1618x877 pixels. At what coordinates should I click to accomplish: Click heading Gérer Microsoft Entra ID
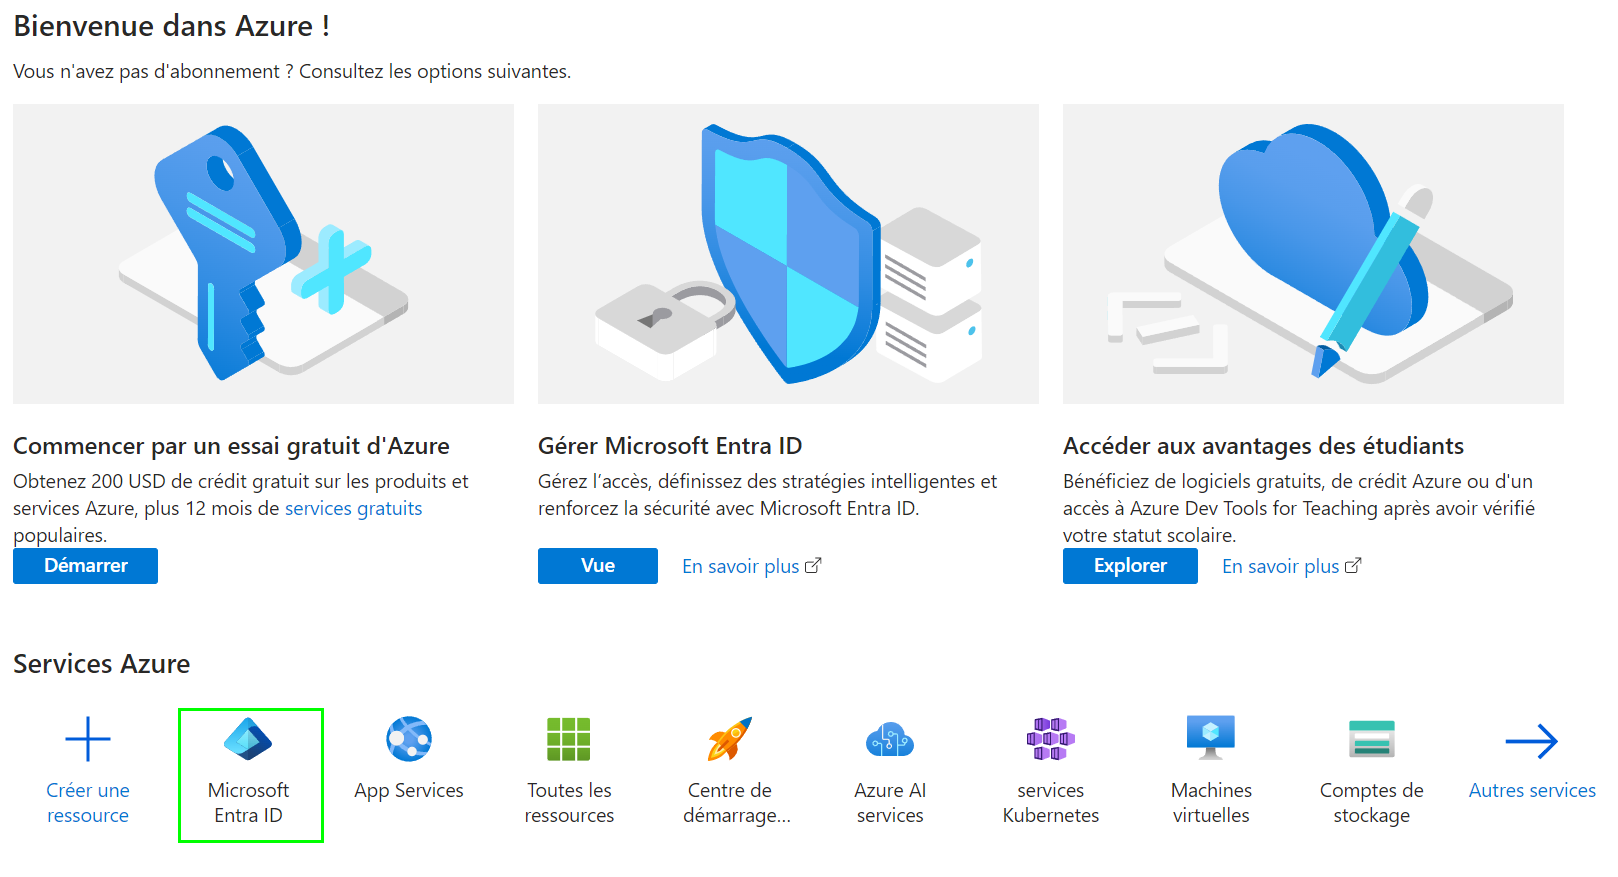click(670, 446)
